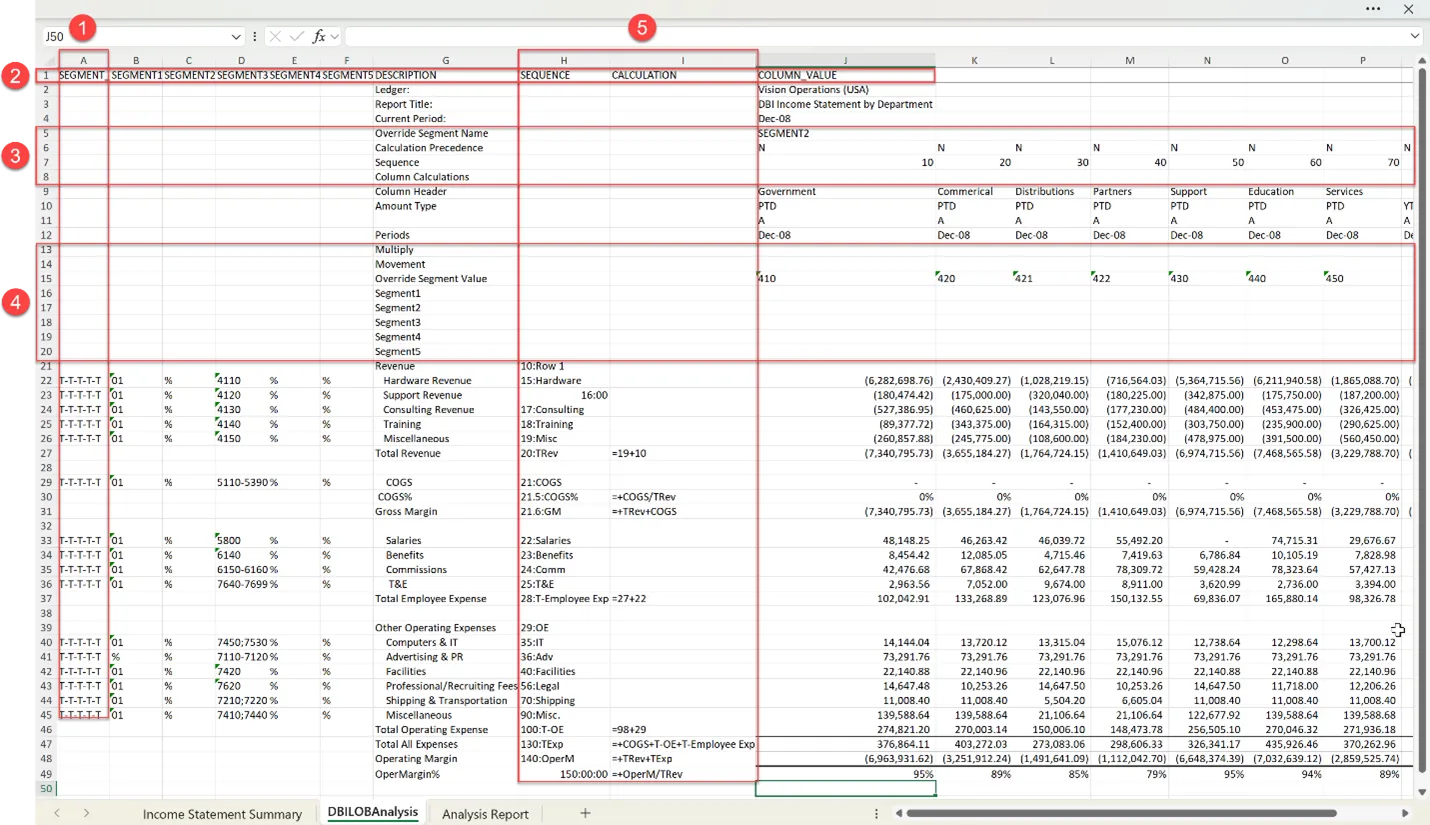
Task: Click the 5110-5390 segment range cell
Action: (241, 482)
